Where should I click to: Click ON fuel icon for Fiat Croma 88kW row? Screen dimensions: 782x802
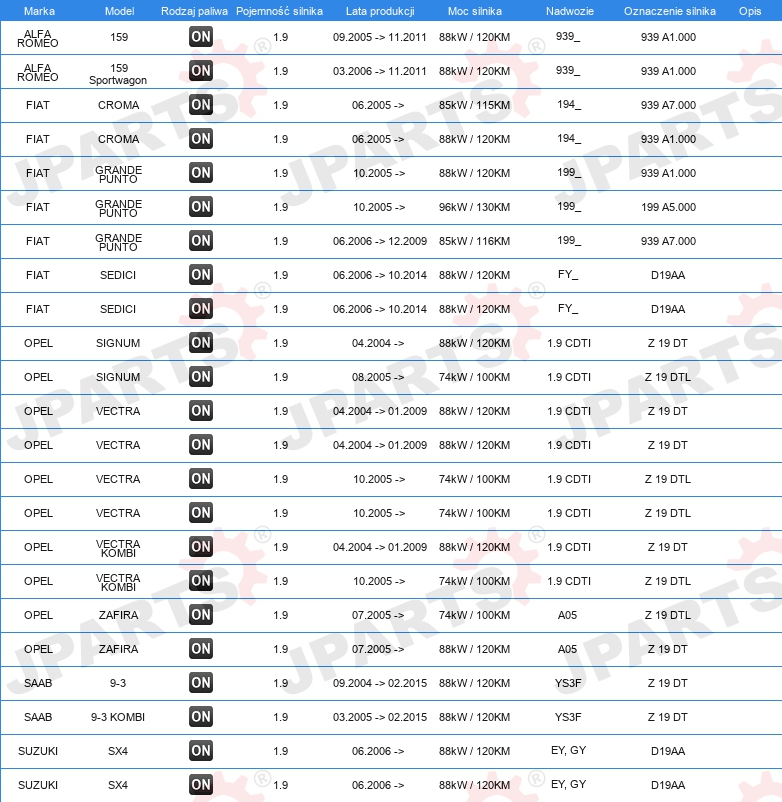pyautogui.click(x=200, y=139)
